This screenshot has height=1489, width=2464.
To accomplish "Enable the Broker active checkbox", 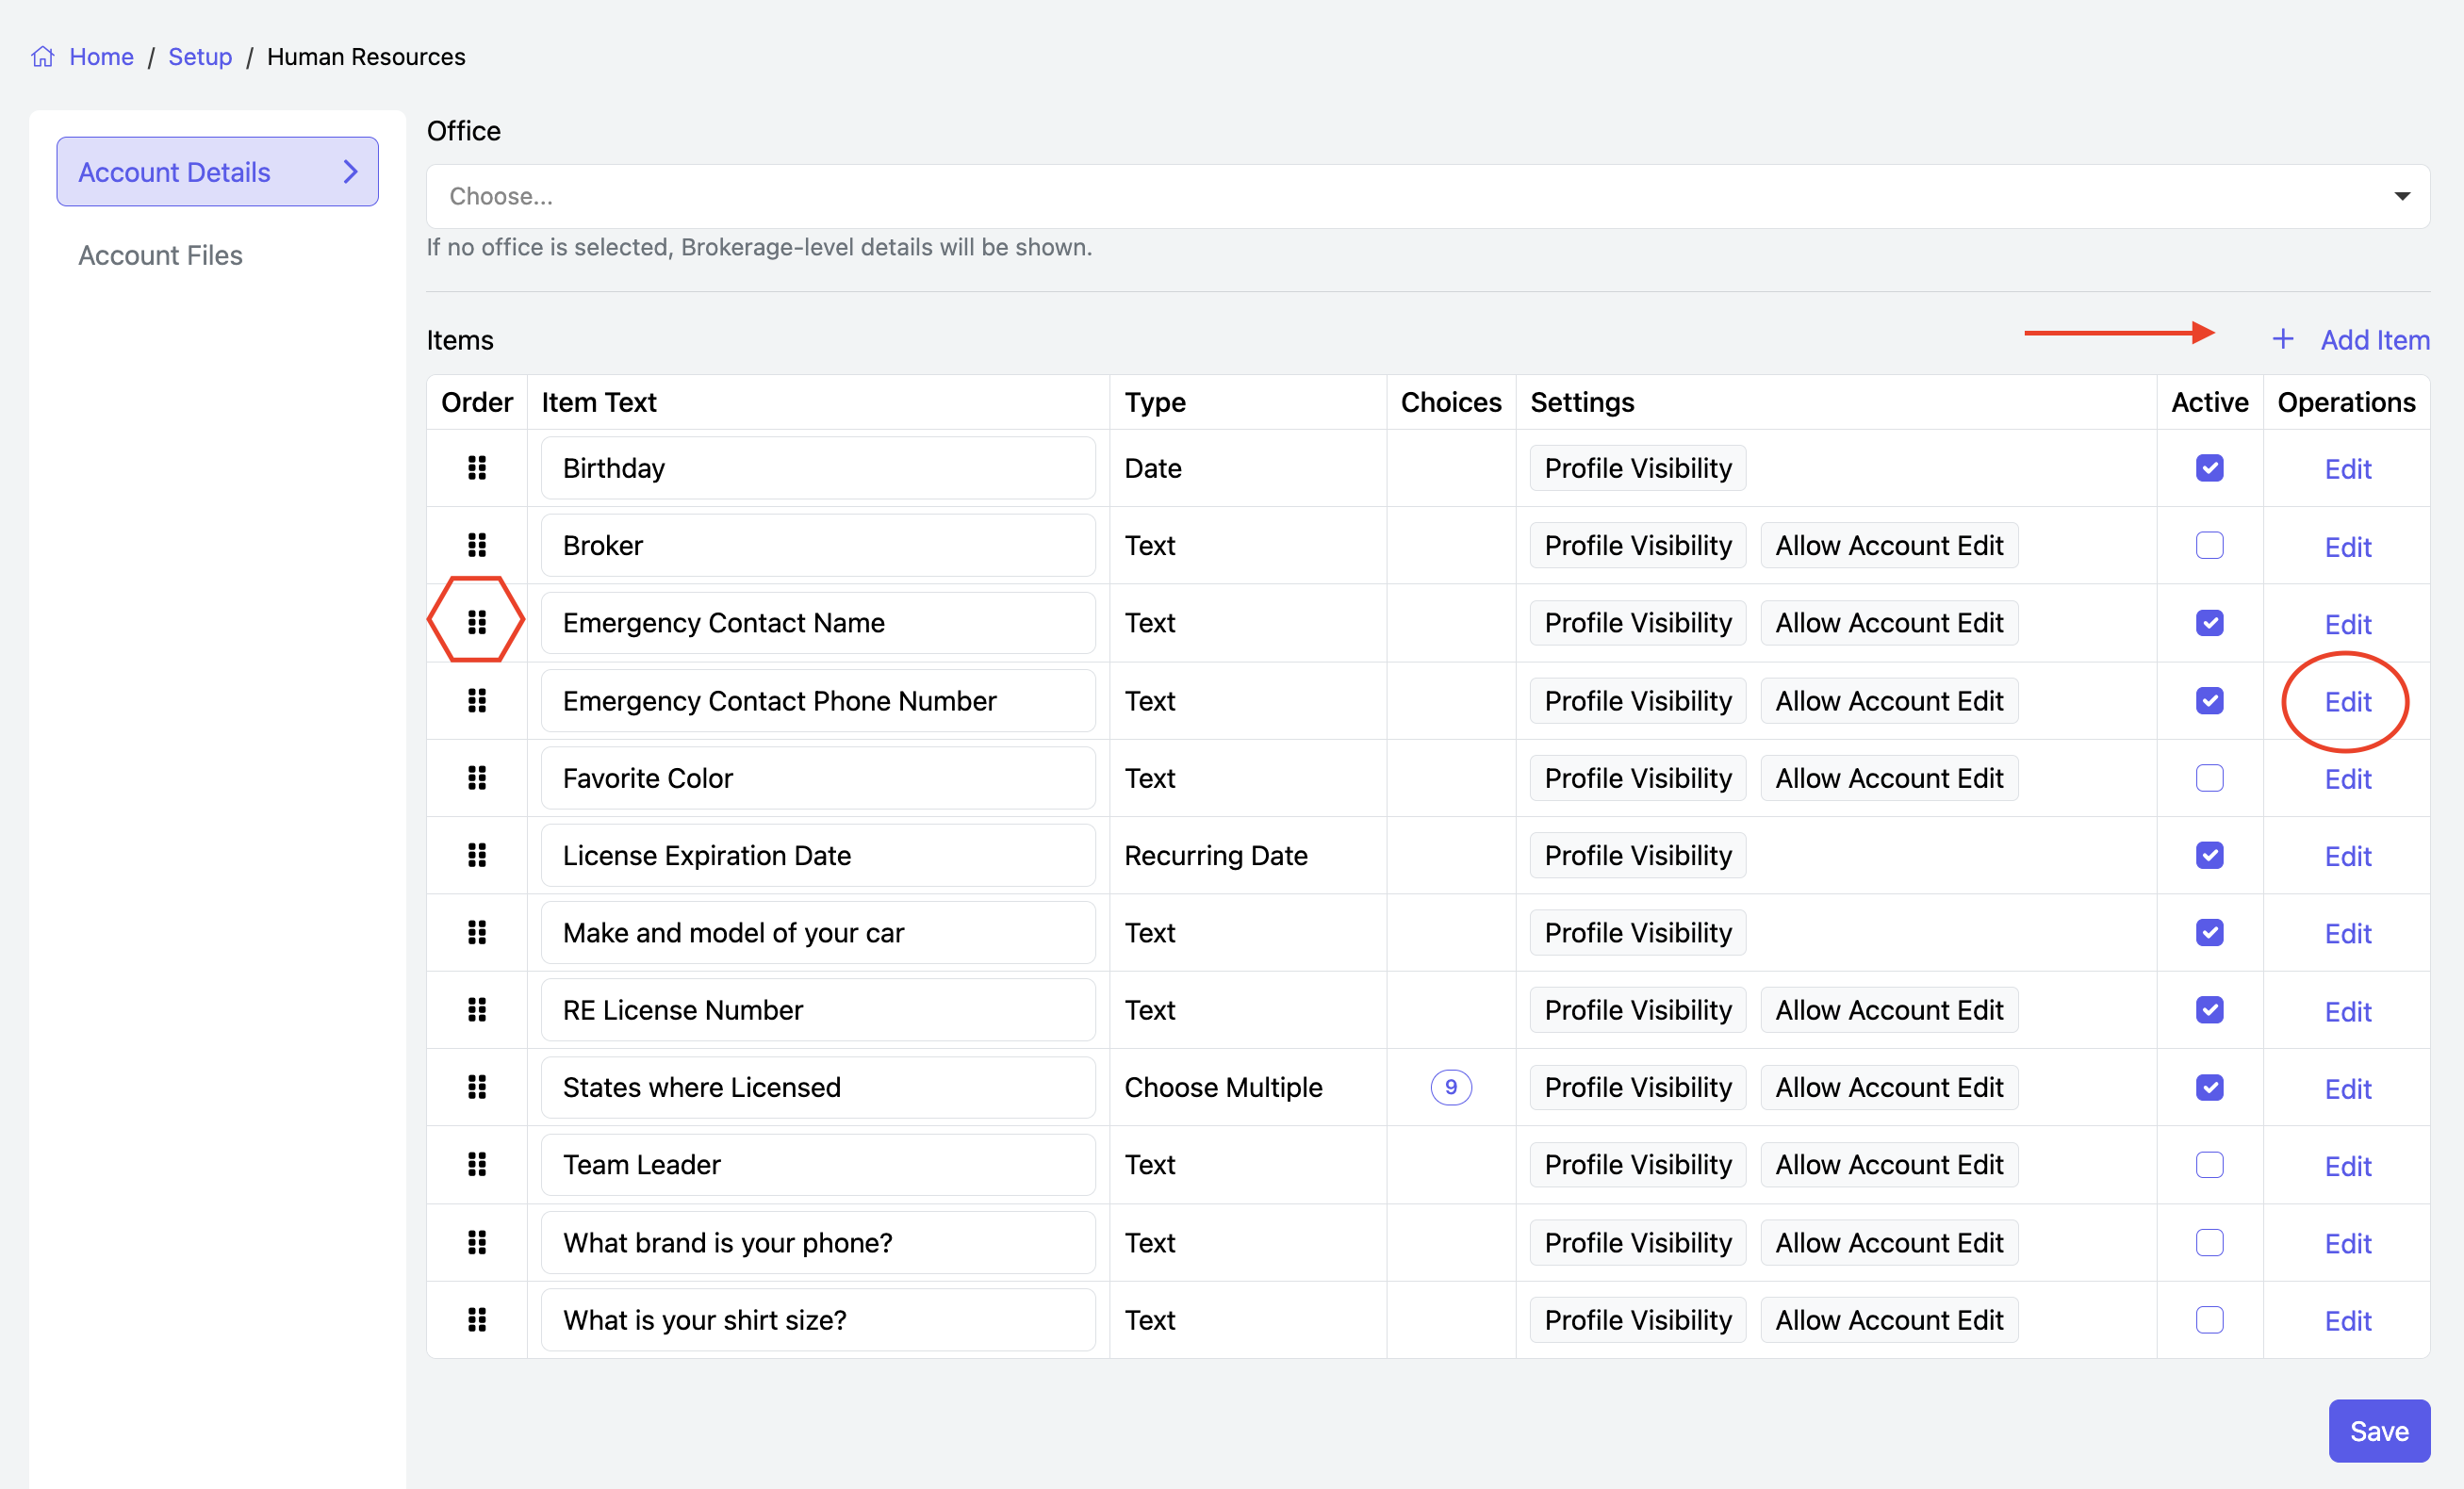I will pos(2209,546).
